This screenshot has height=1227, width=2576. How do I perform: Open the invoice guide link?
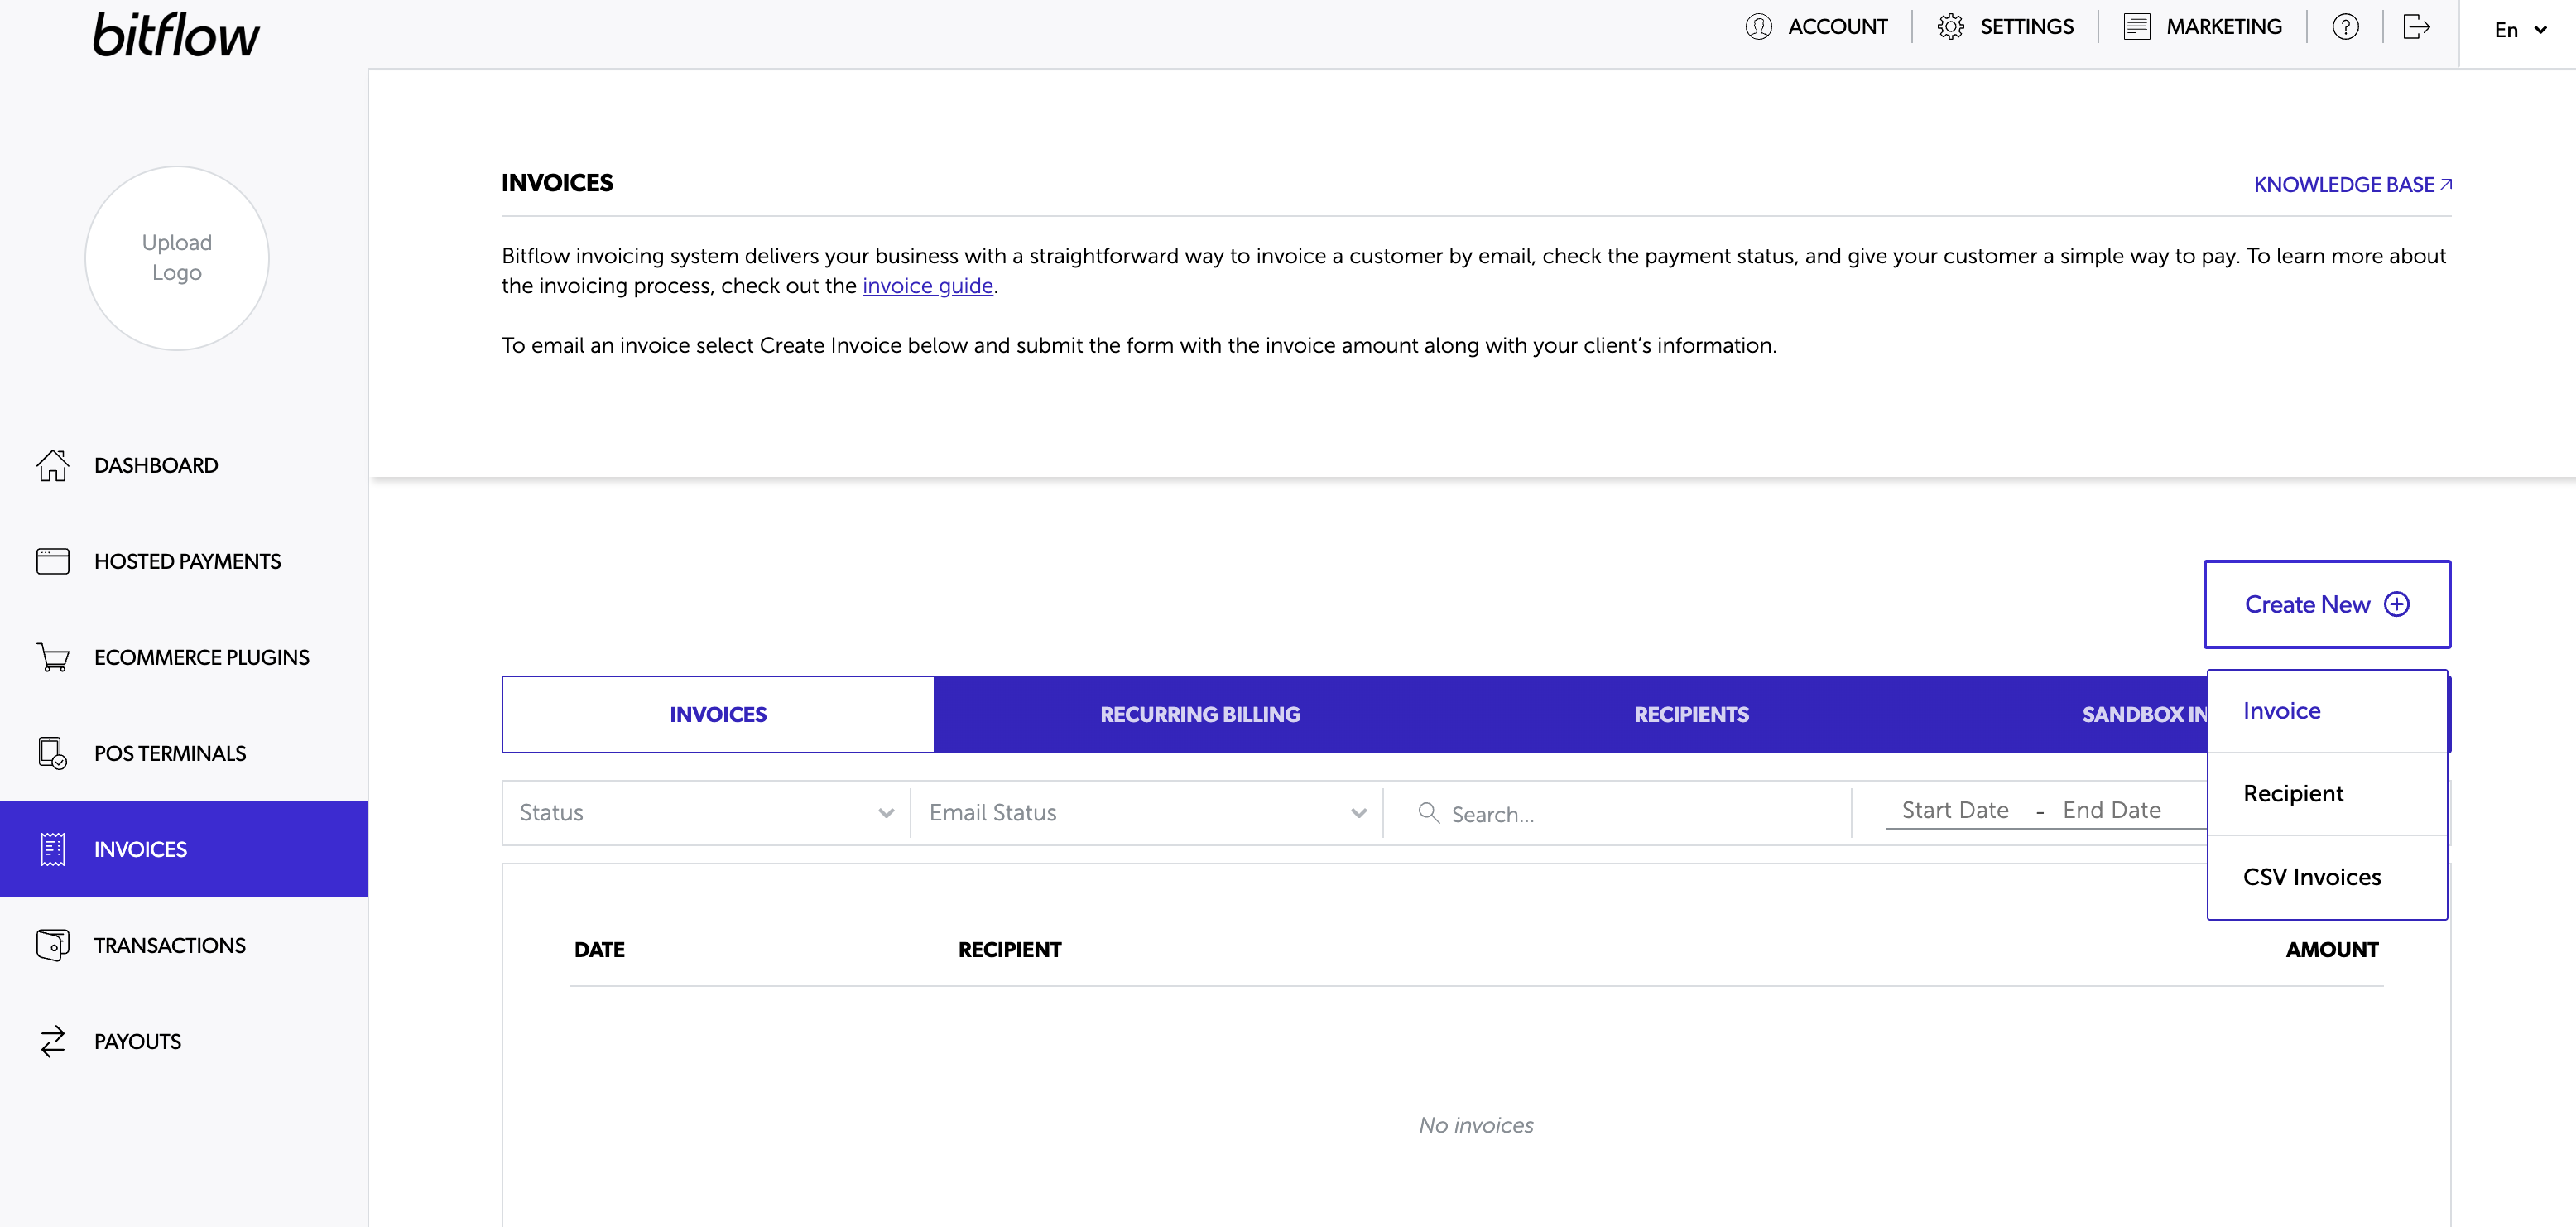[927, 286]
